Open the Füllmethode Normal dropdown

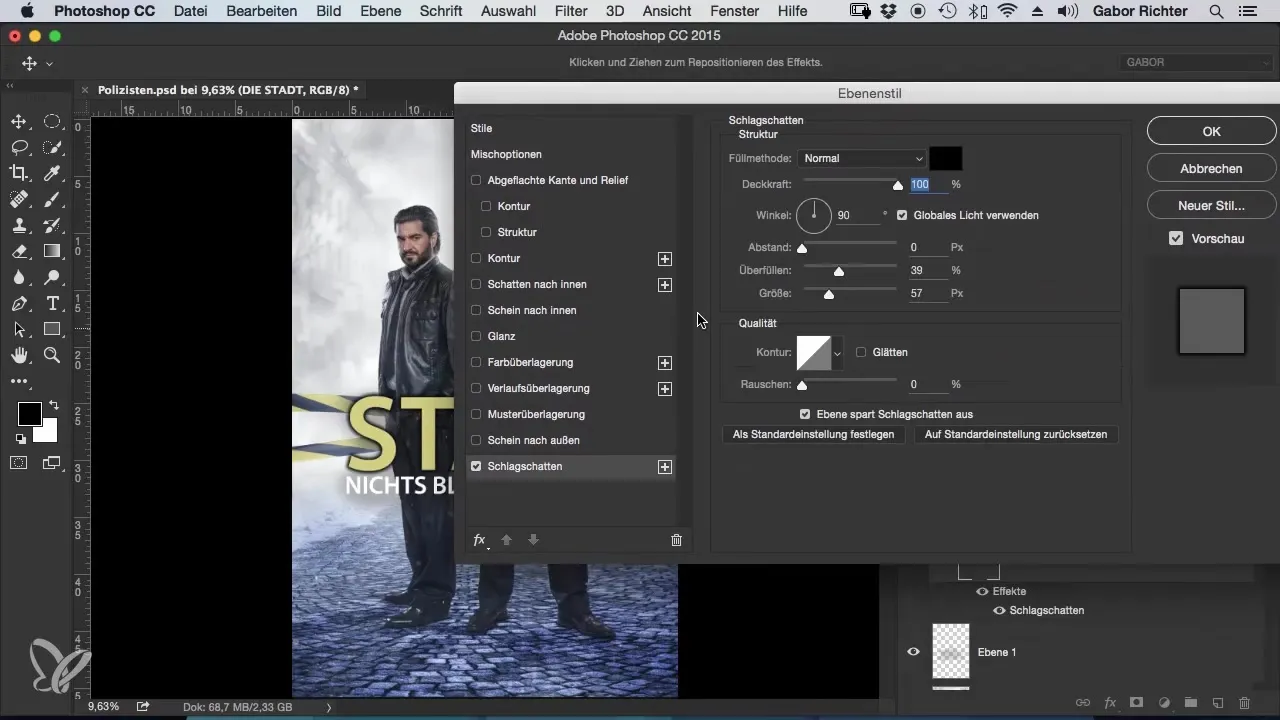[x=862, y=158]
